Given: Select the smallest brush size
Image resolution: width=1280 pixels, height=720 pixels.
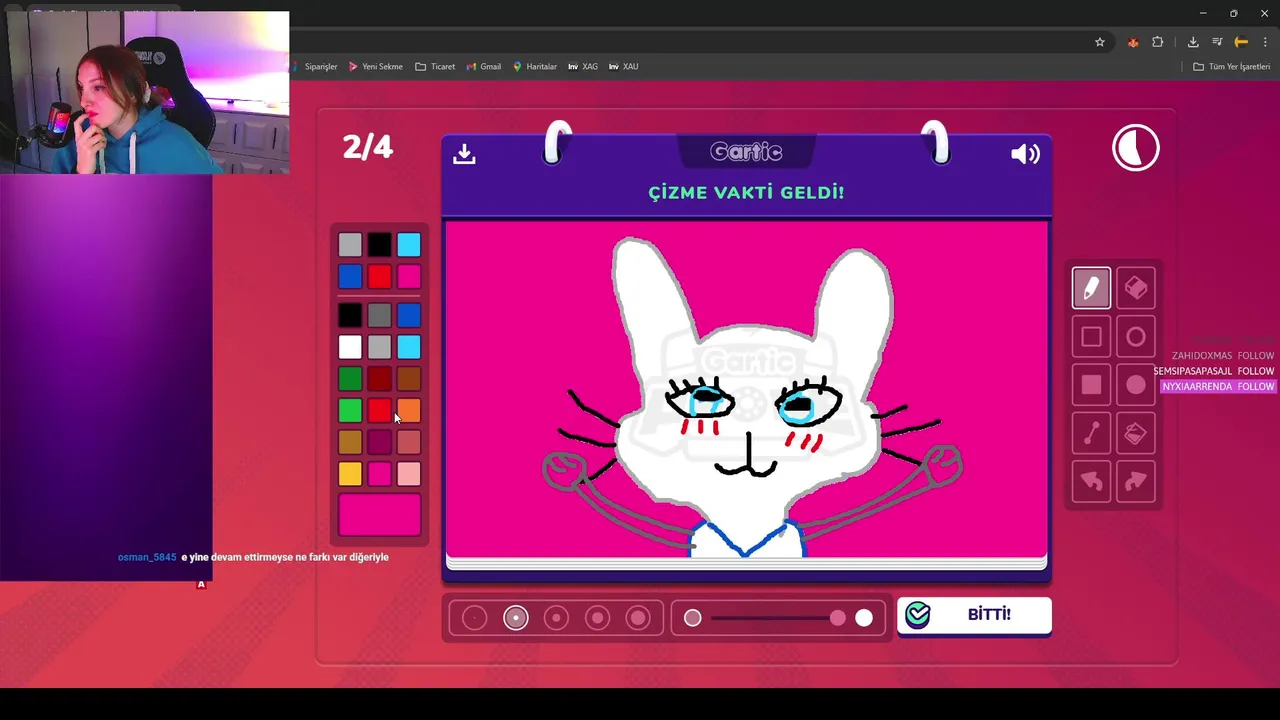Looking at the screenshot, I should 475,618.
